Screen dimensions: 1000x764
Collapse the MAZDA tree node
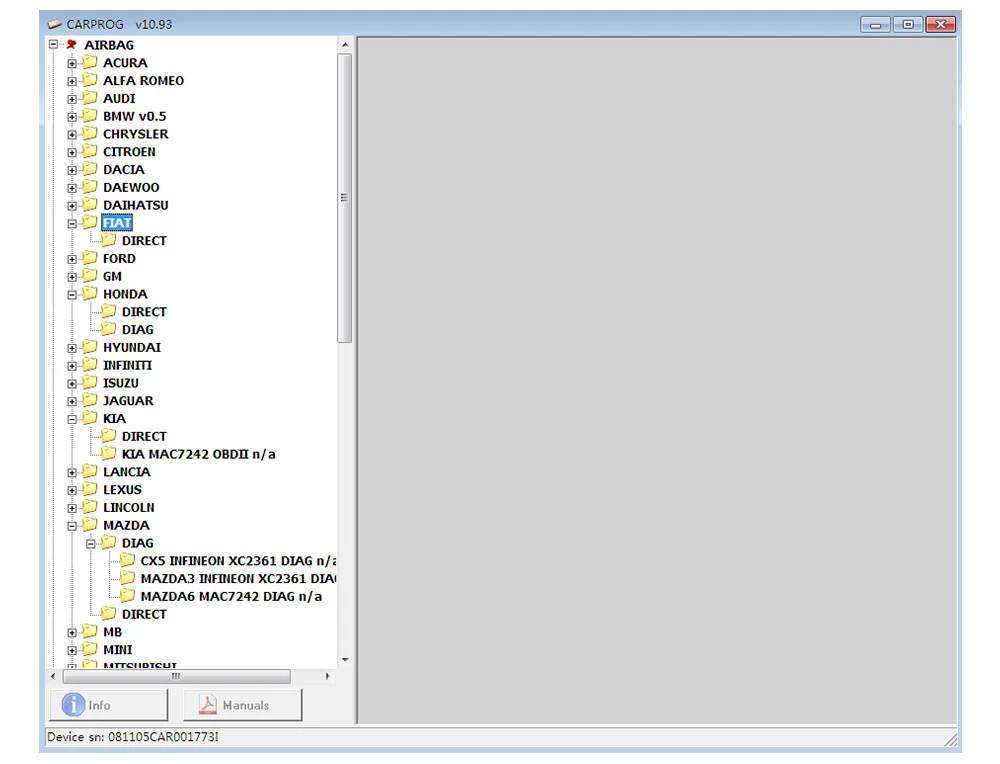[72, 525]
